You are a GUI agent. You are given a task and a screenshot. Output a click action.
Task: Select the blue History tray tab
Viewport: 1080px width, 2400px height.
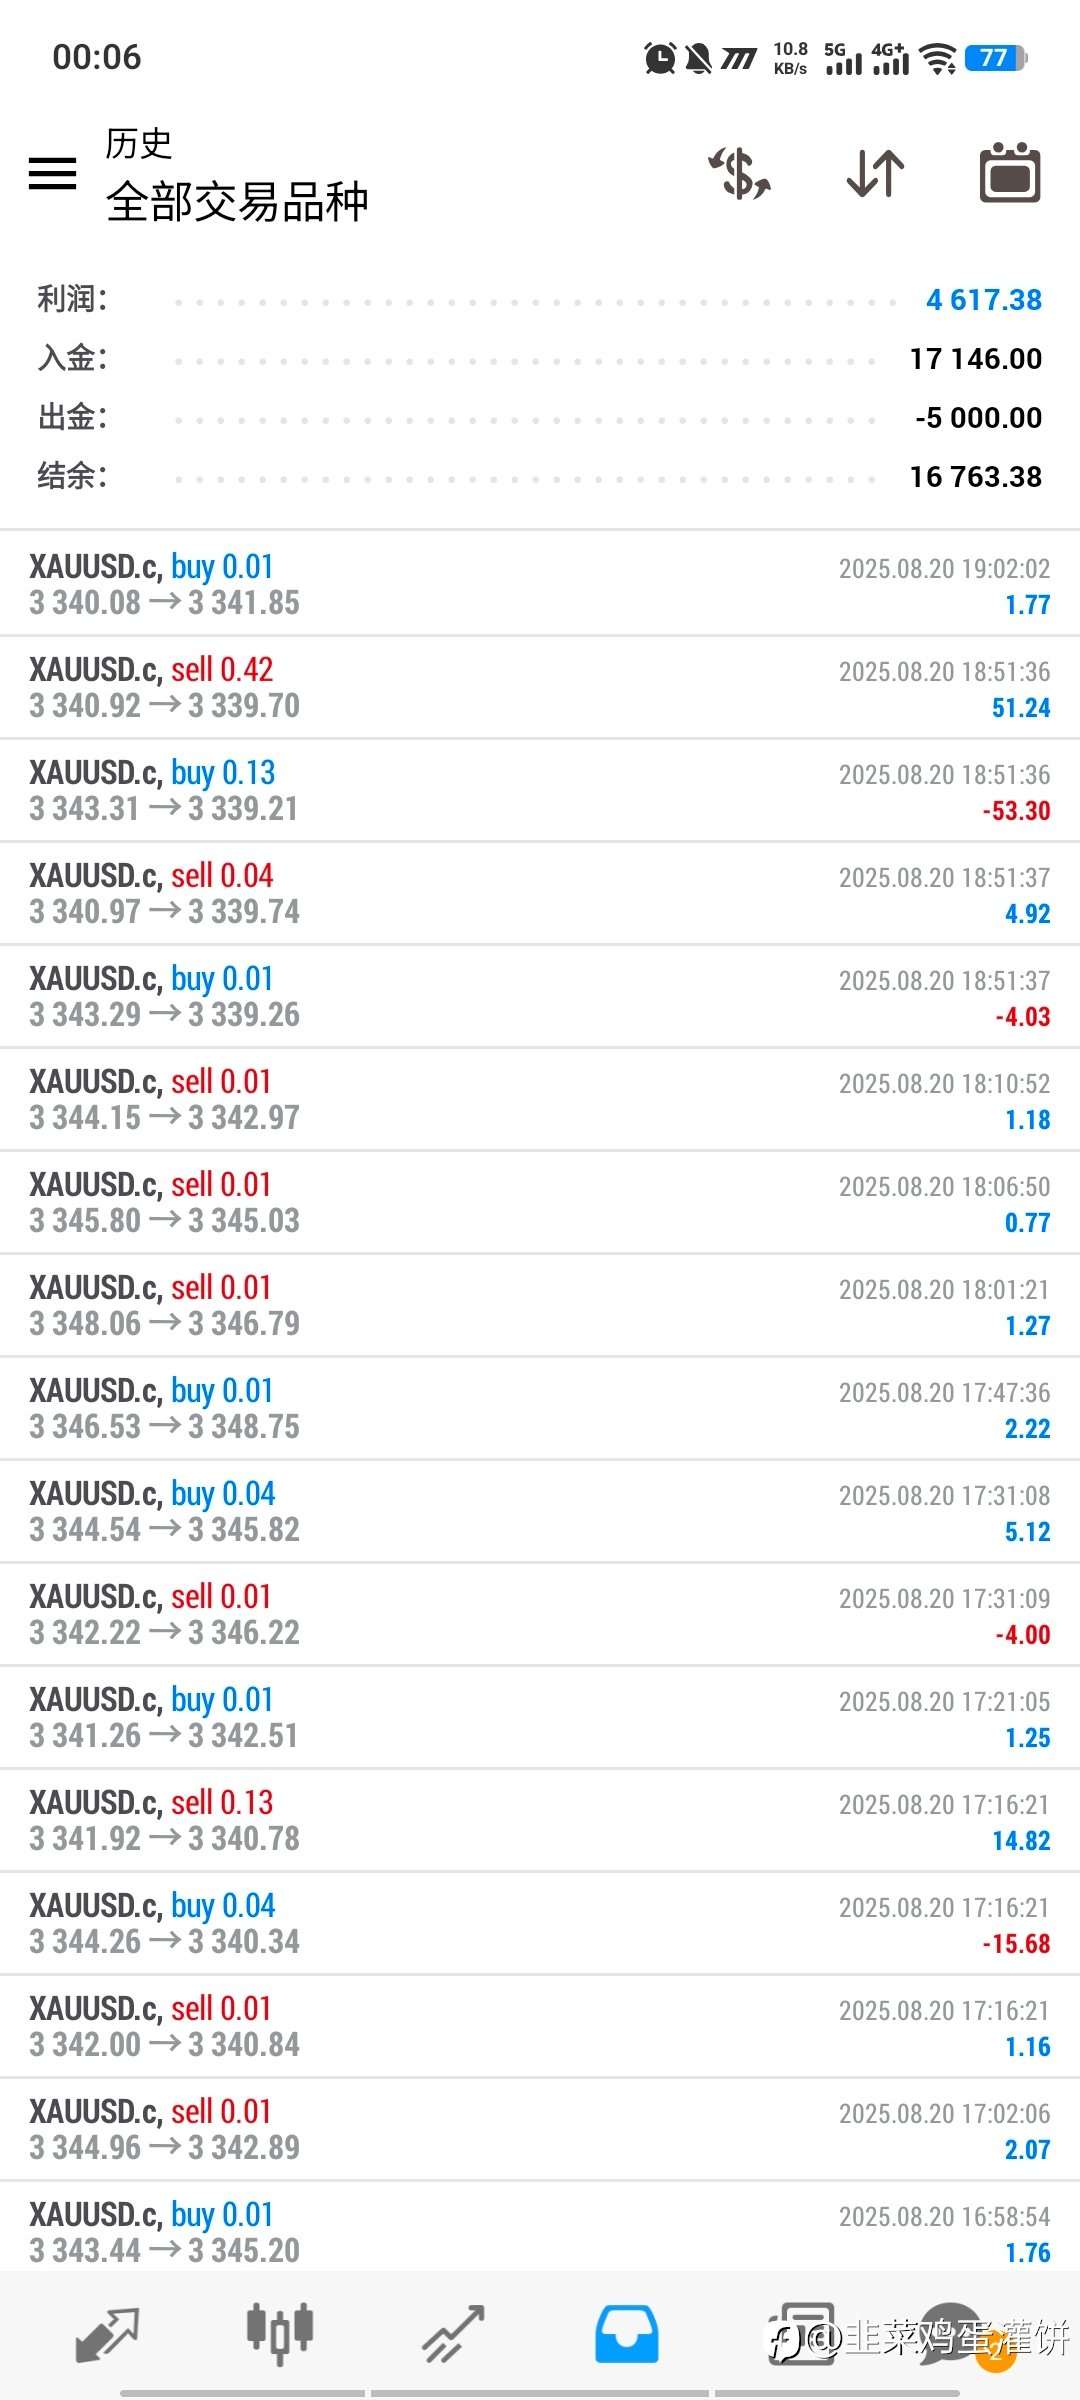pos(627,2334)
